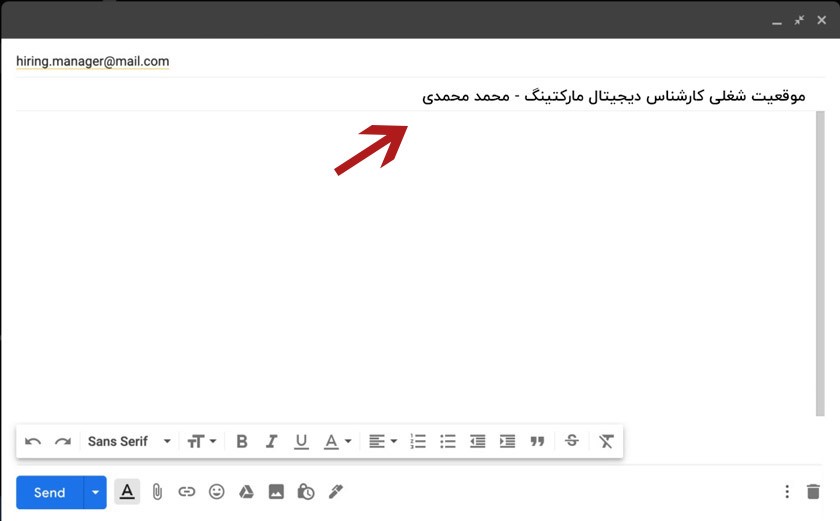Screen dimensions: 840x521
Task: Insert files using the Google Drive icon
Action: pyautogui.click(x=246, y=492)
